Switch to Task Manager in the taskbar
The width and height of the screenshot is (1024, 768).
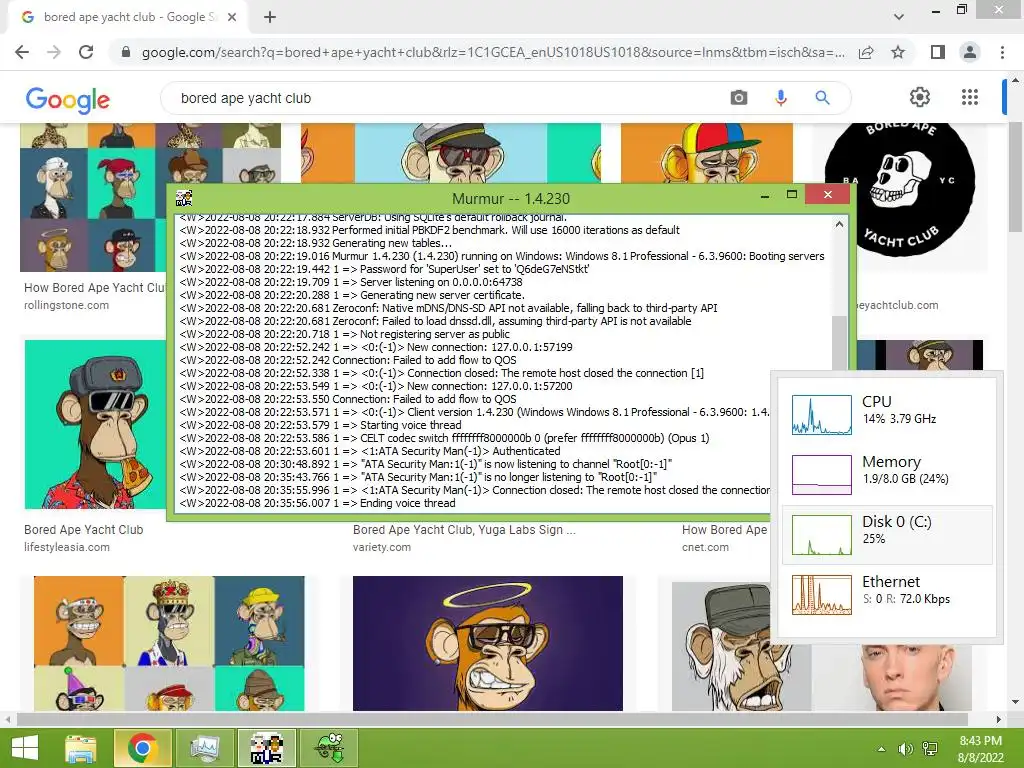(204, 748)
